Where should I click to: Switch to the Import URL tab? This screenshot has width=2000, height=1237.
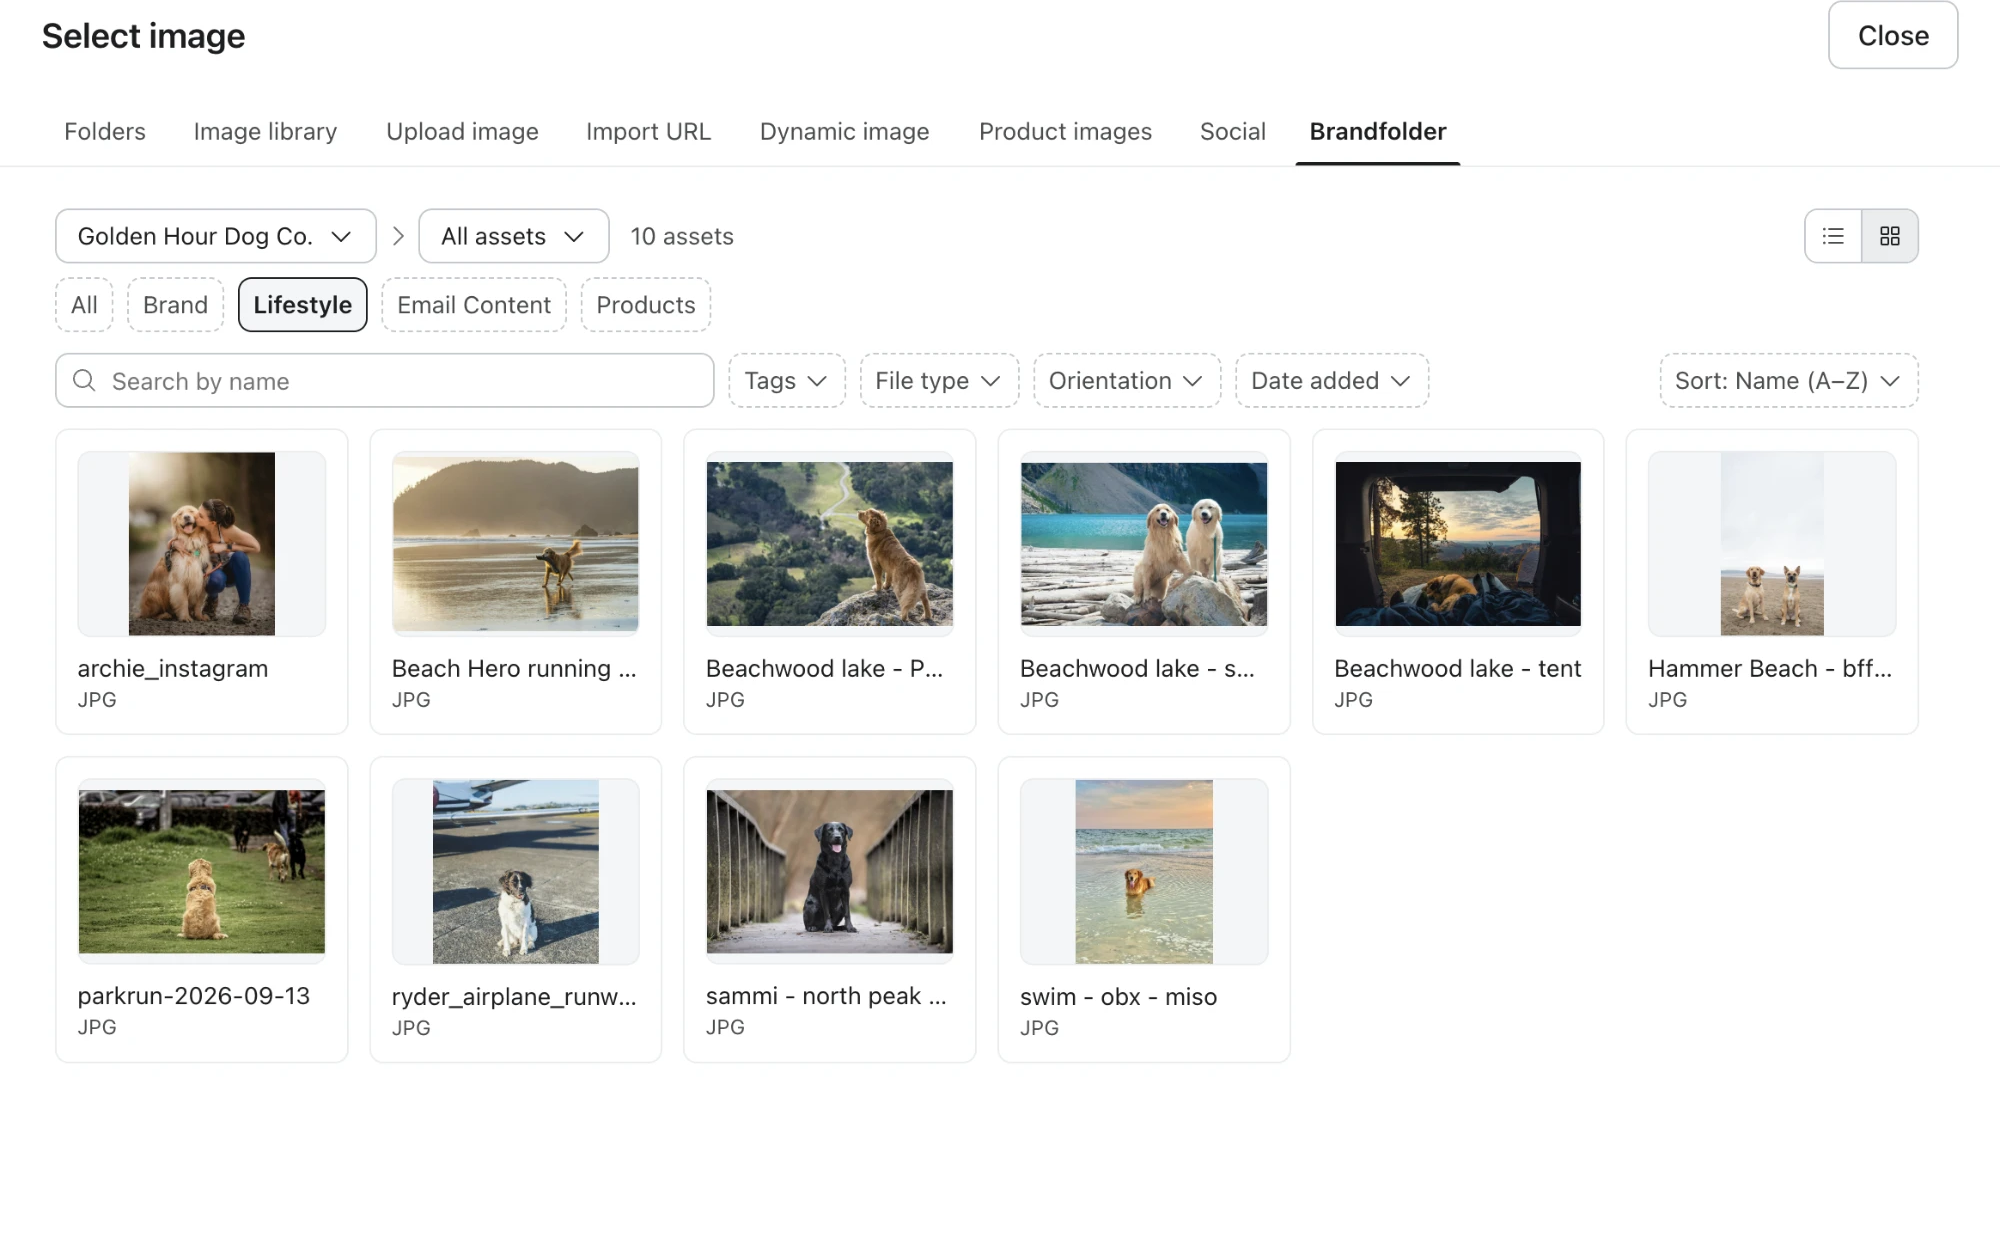(x=648, y=131)
